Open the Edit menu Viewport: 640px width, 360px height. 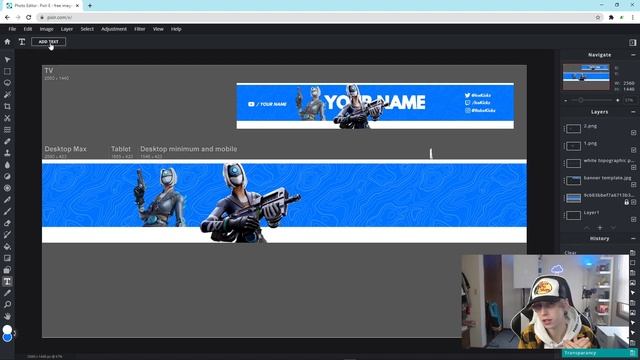28,29
